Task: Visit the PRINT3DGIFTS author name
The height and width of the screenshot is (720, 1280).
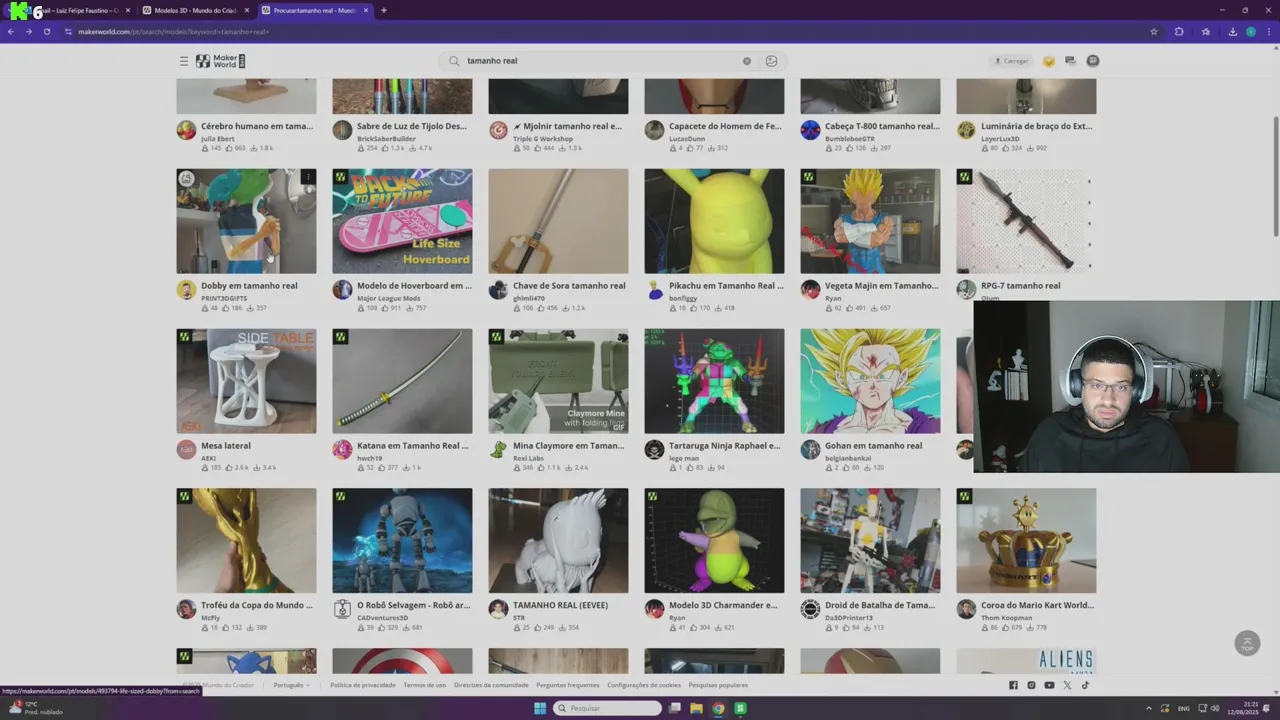Action: click(x=224, y=298)
